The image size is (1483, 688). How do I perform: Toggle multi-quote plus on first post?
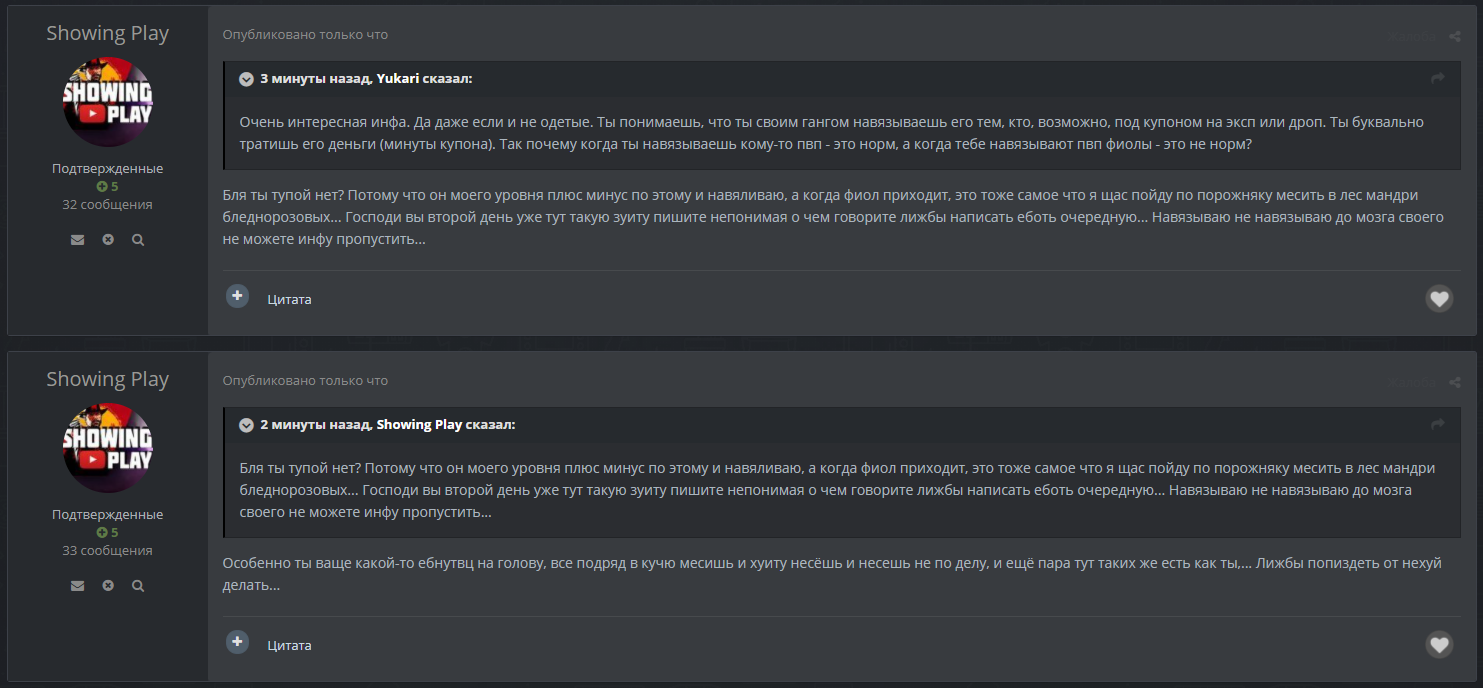[x=237, y=296]
